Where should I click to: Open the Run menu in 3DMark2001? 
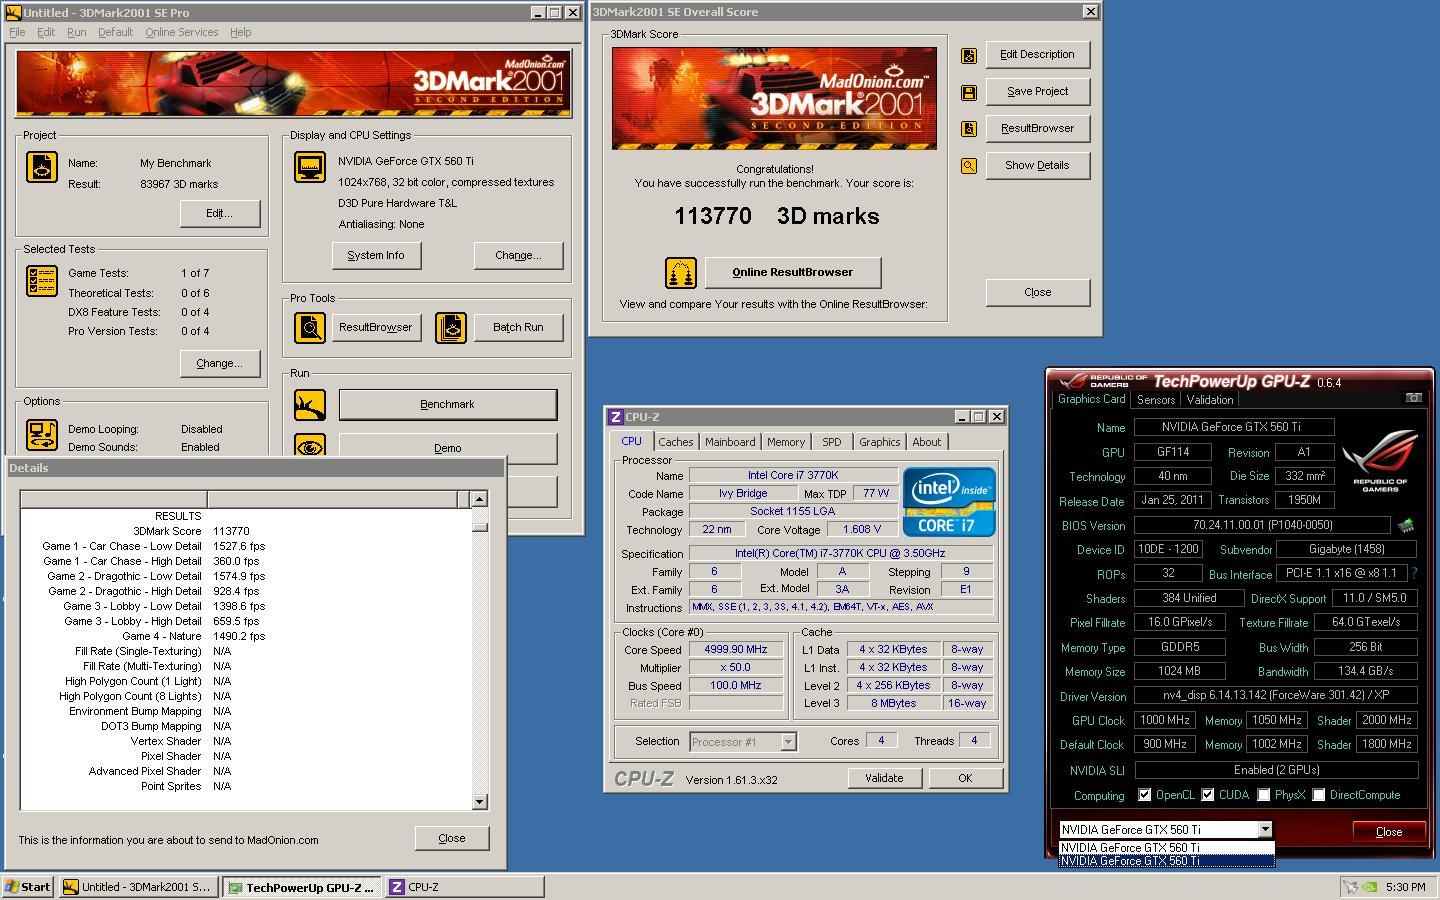pos(76,32)
